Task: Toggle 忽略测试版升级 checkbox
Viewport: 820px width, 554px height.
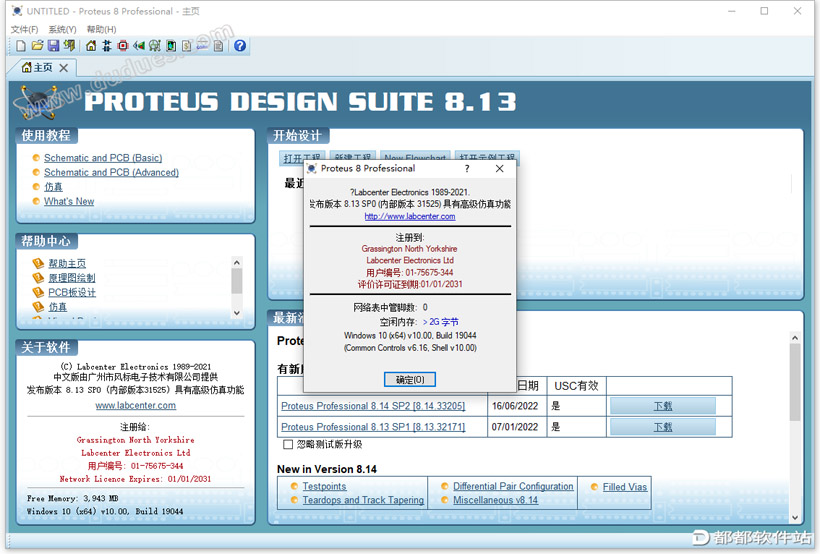Action: click(x=288, y=445)
